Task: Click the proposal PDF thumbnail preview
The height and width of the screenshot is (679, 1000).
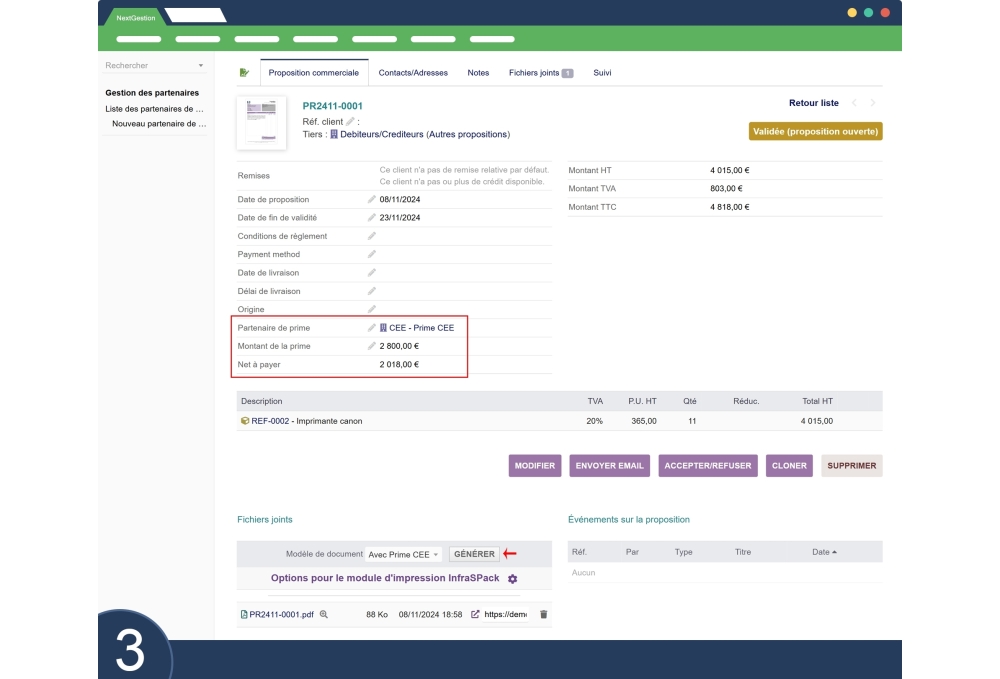Action: pyautogui.click(x=261, y=122)
